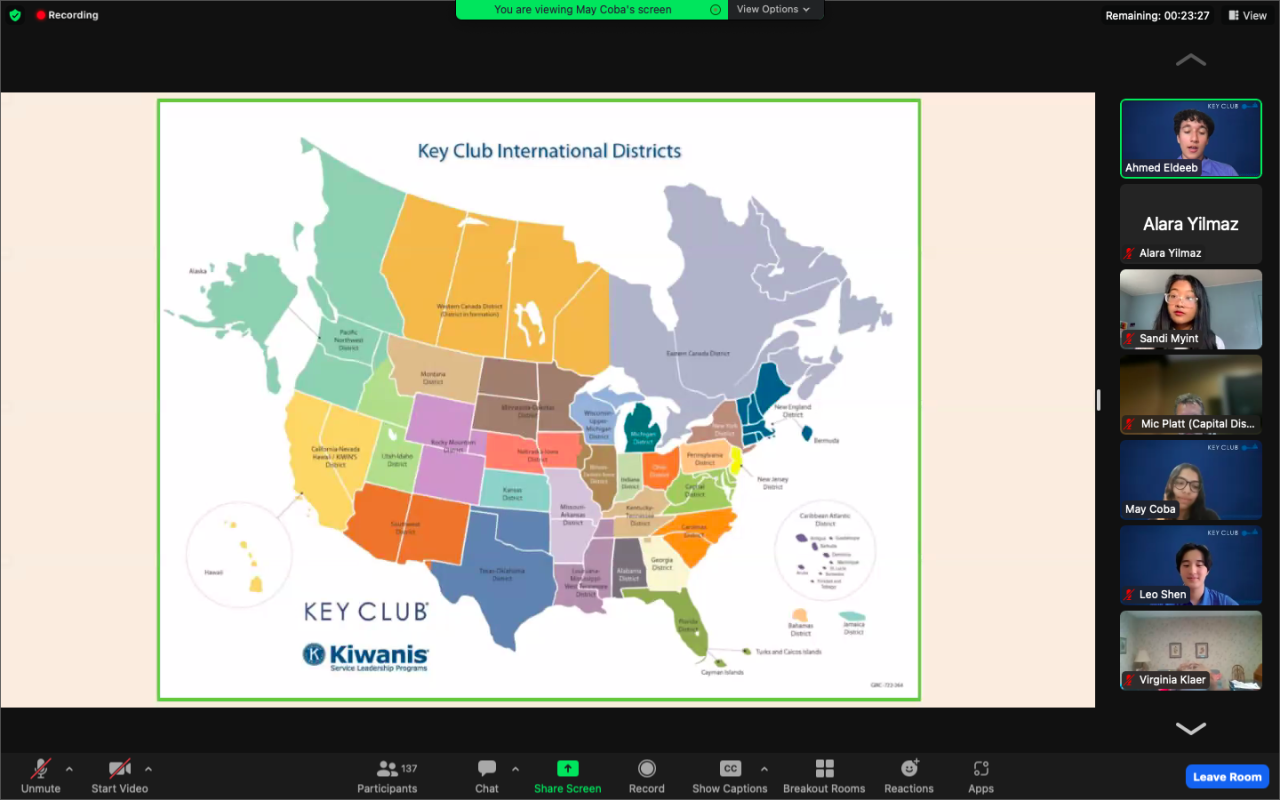Click the Record button

pos(647,777)
